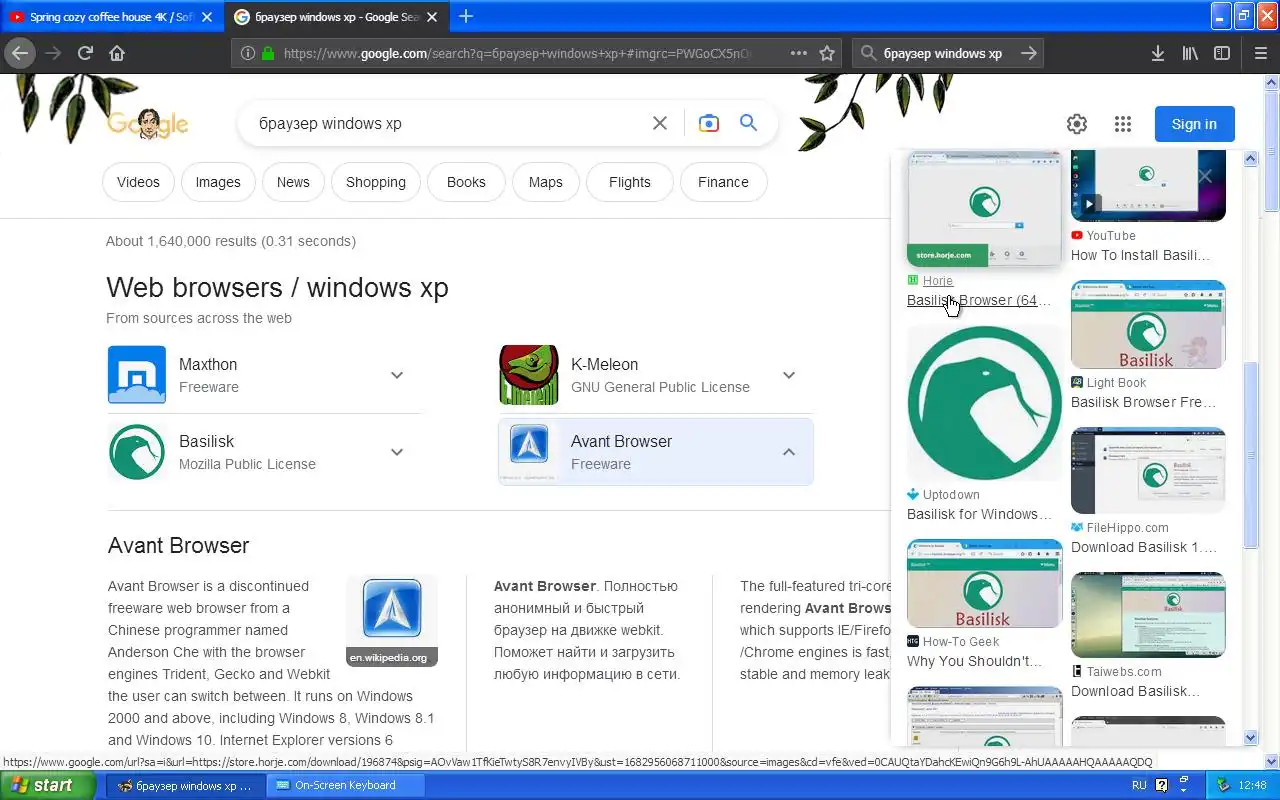
Task: Open the How-To Geek Basilisk thumbnail
Action: [x=984, y=584]
